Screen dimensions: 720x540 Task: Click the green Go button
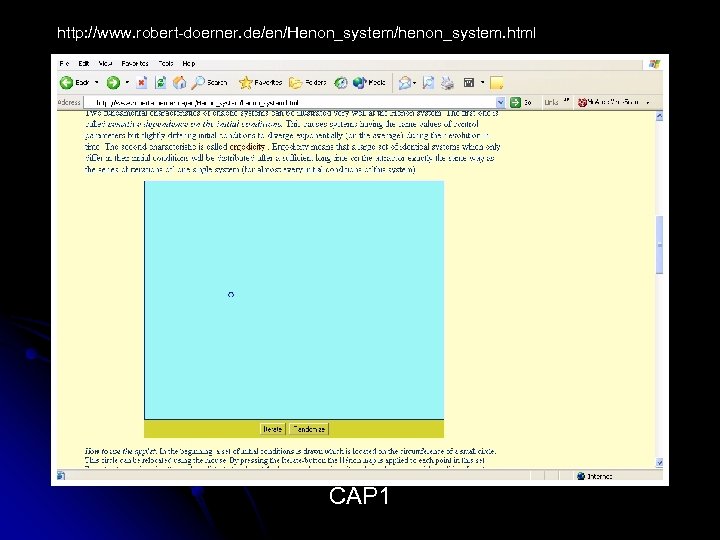521,102
